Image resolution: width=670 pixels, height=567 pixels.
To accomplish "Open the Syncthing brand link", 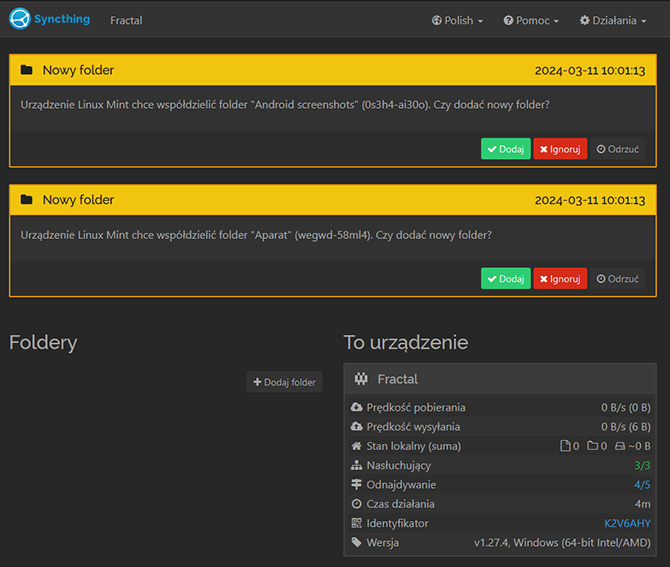I will tap(50, 19).
